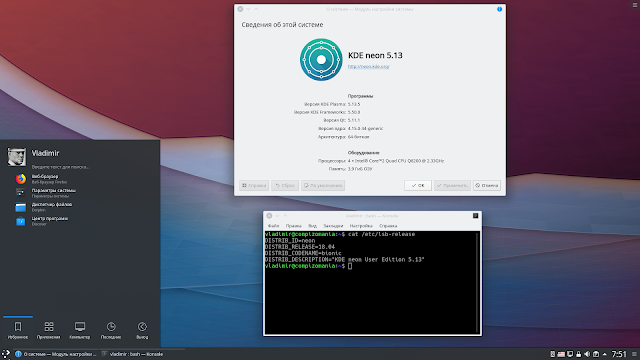Click the Применить apply button
The width and height of the screenshot is (640, 360).
pyautogui.click(x=452, y=185)
